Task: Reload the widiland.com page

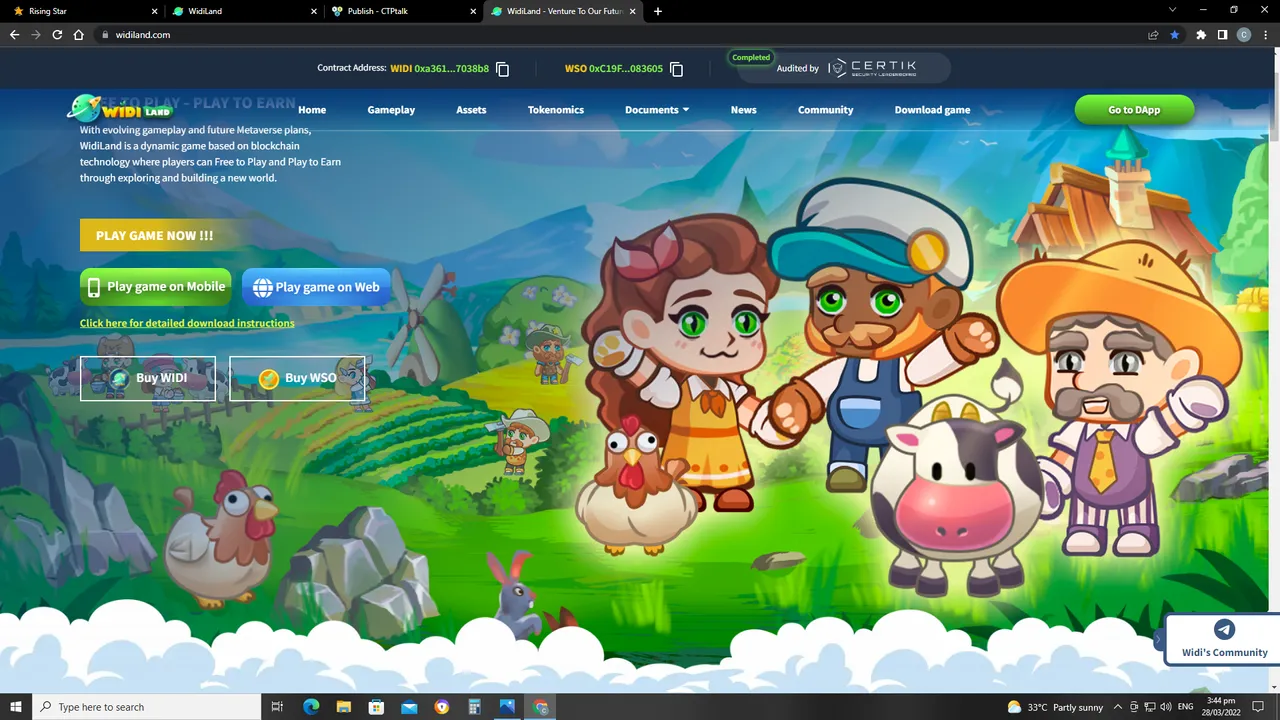Action: 57,34
